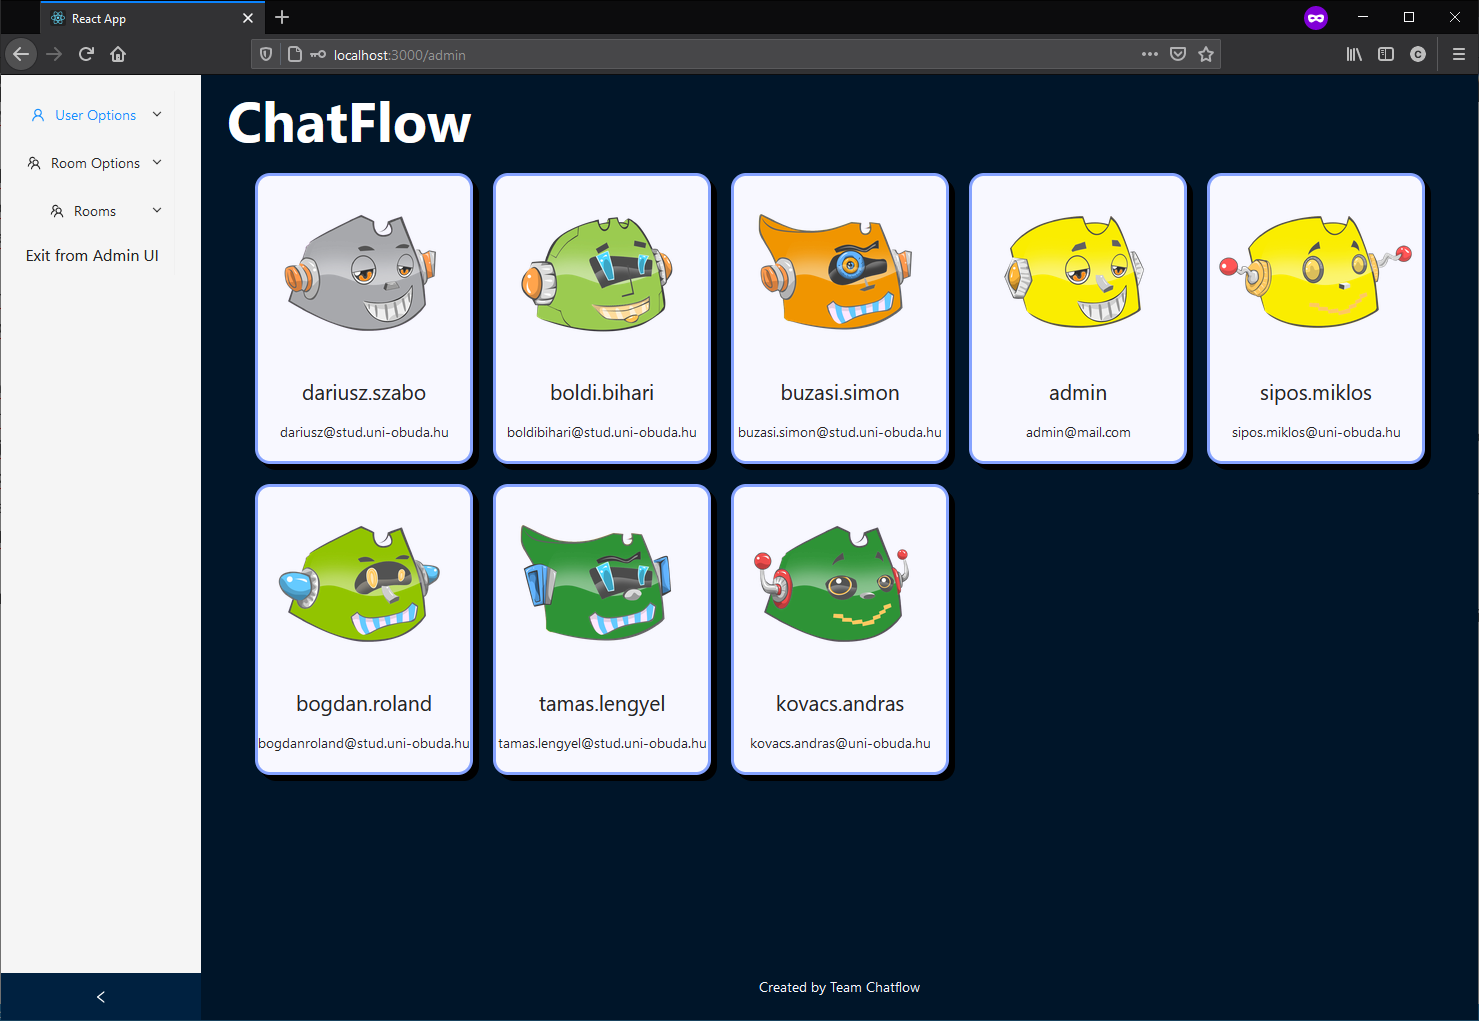1479x1021 pixels.
Task: Click buzasi.simon orange robot avatar
Action: (x=836, y=271)
